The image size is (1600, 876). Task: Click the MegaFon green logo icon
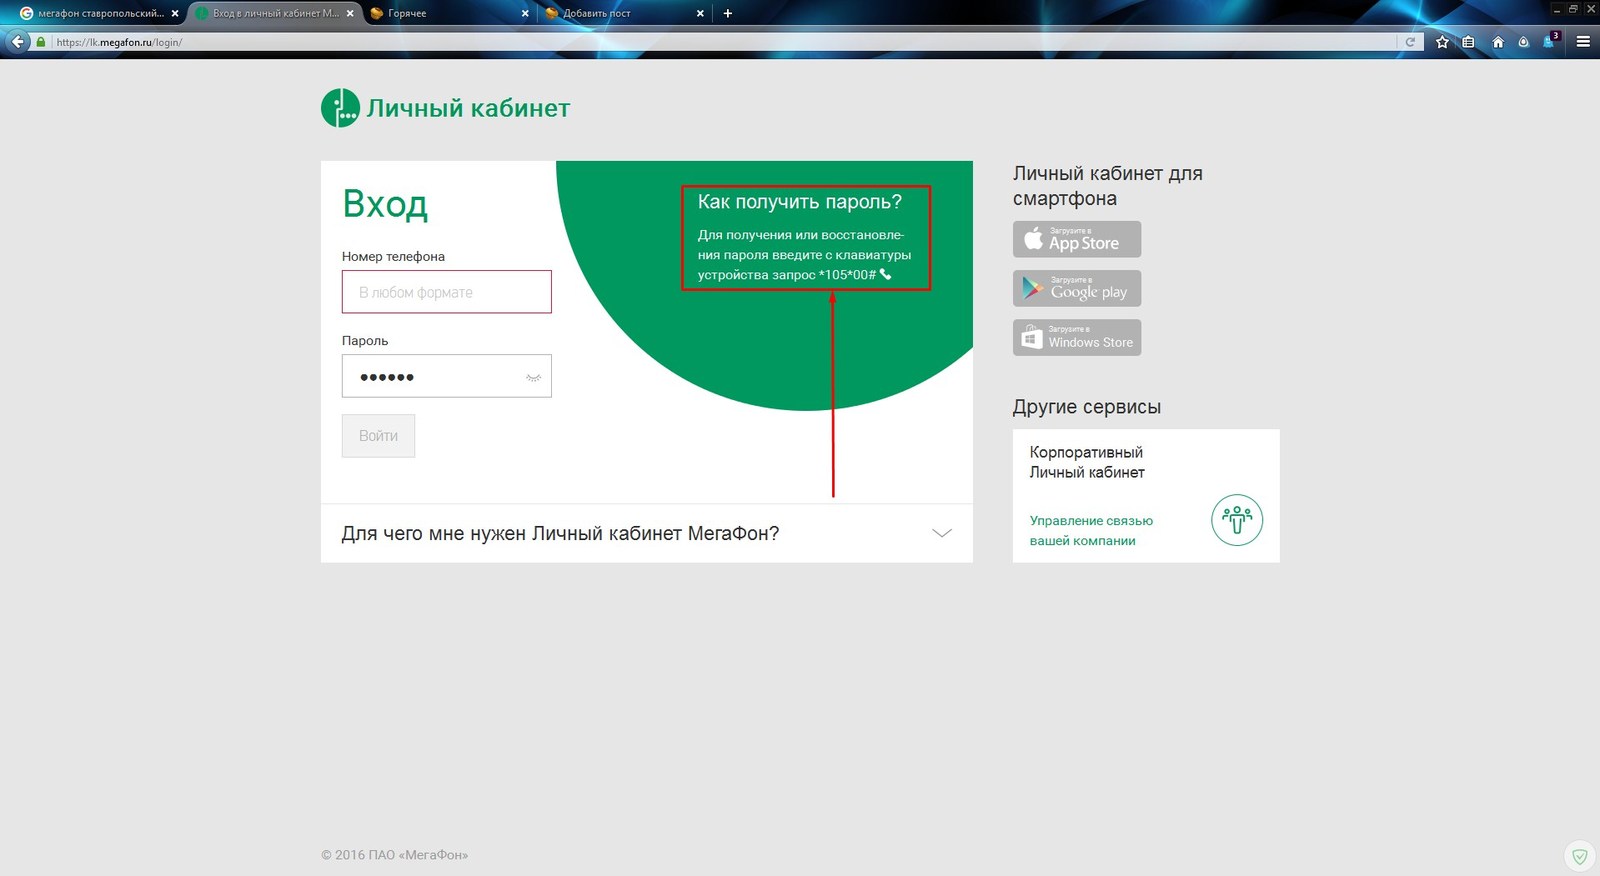(340, 108)
